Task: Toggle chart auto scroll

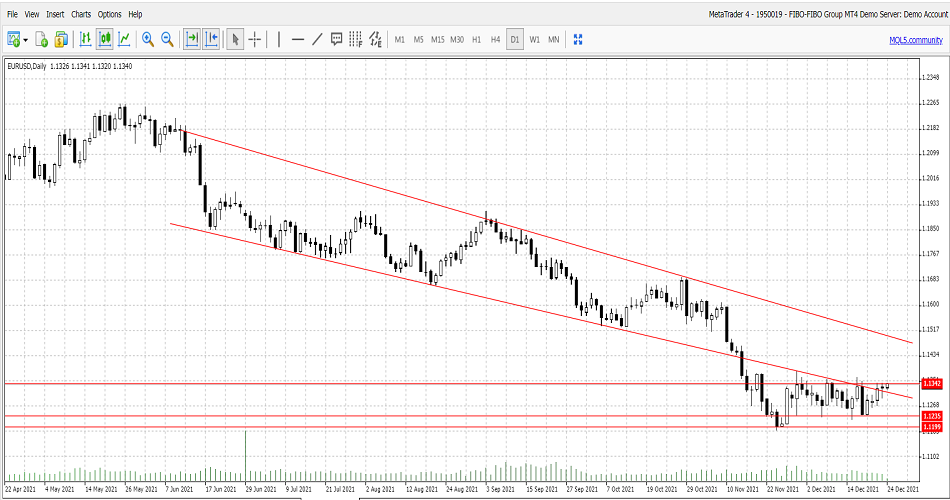Action: 192,39
